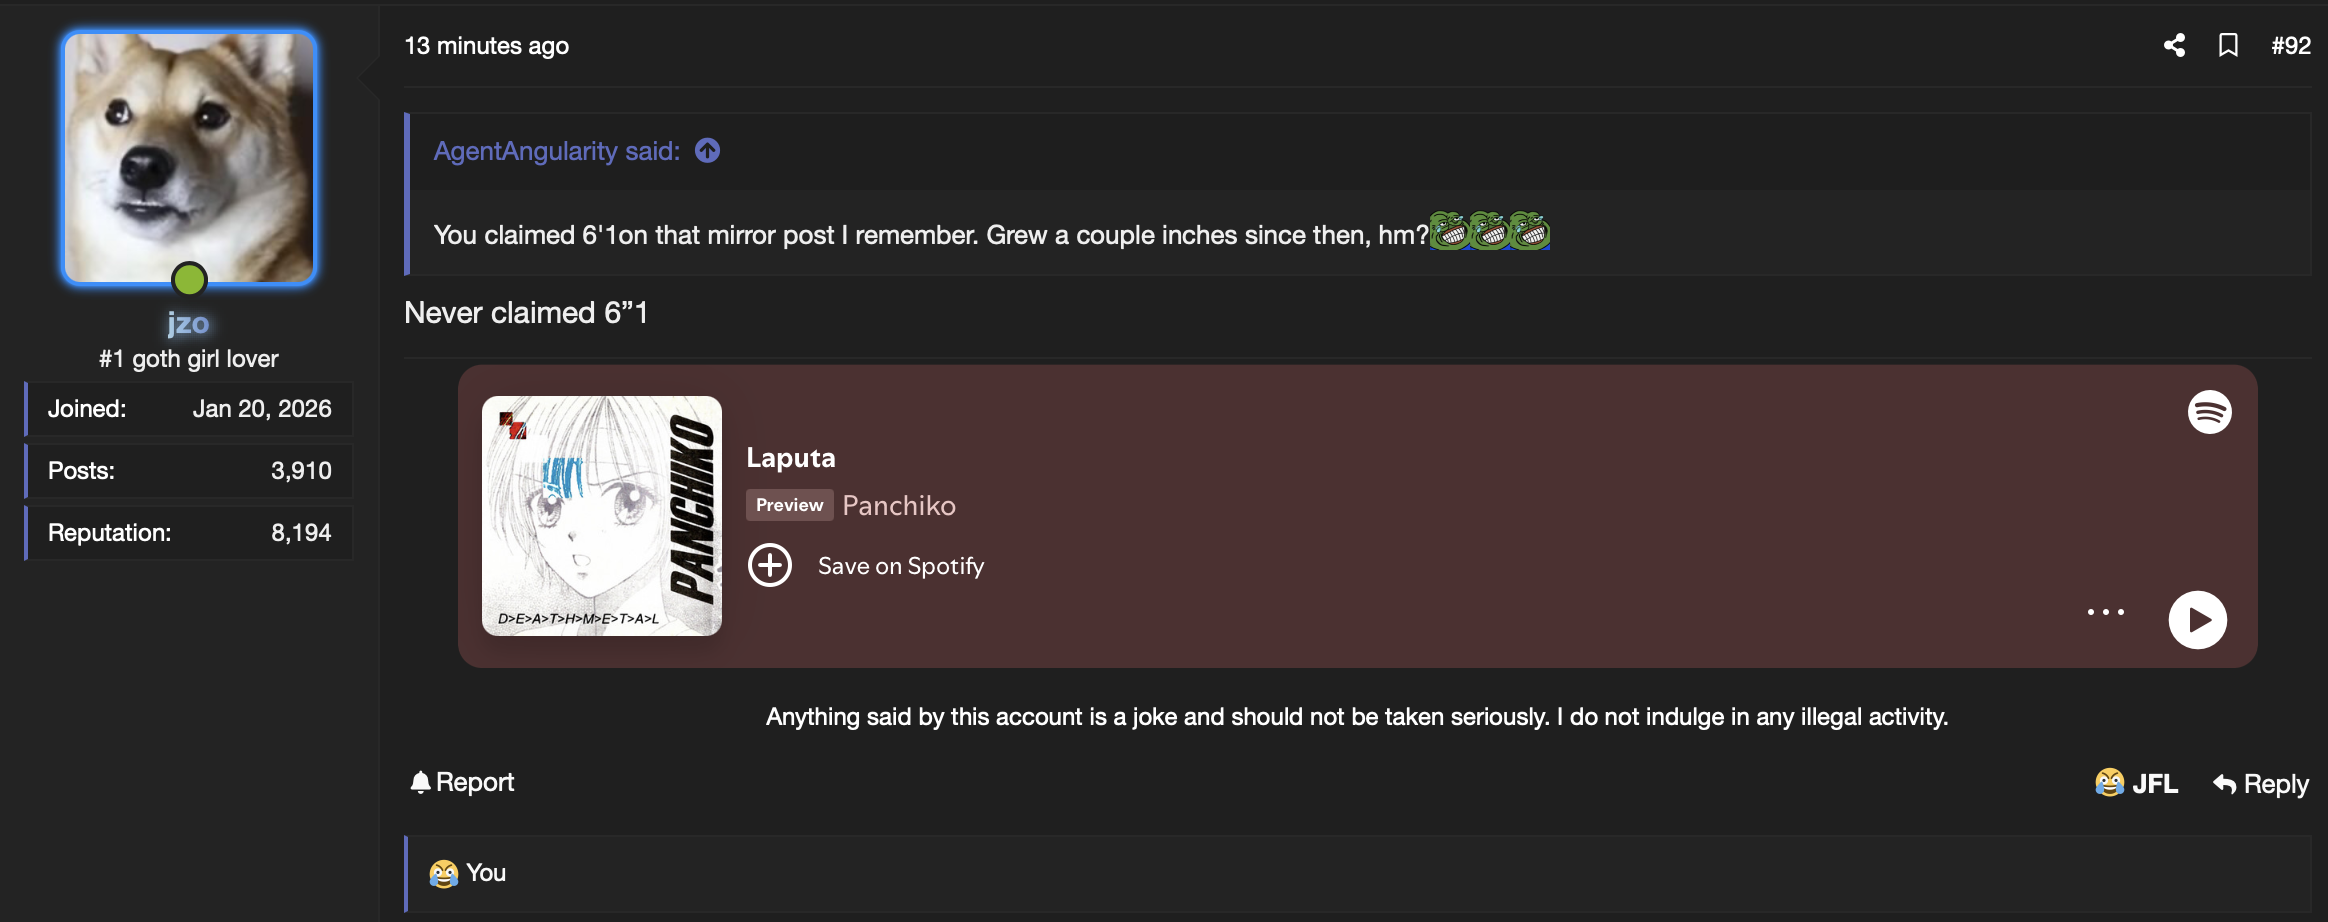Open the Spotify embed more options dots
The image size is (2328, 922).
[2105, 612]
